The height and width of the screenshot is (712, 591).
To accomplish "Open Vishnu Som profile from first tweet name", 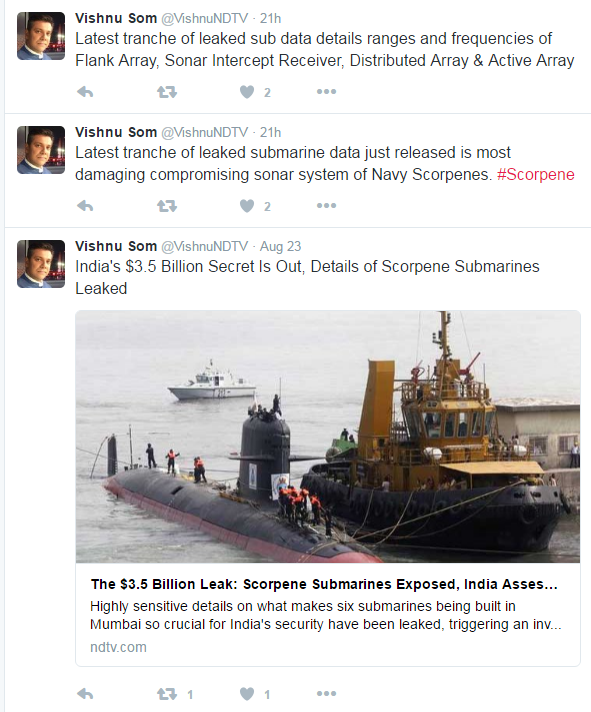I will [116, 18].
